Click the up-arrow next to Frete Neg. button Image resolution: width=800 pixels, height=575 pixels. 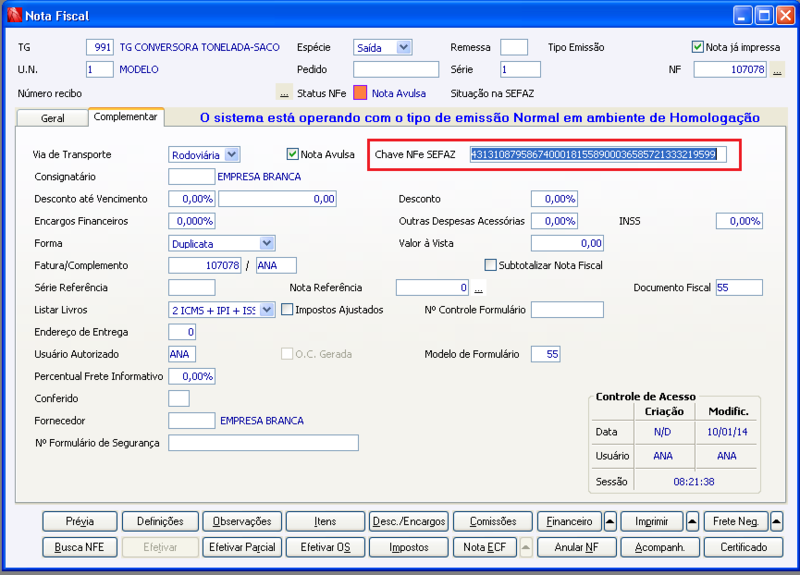(x=776, y=521)
